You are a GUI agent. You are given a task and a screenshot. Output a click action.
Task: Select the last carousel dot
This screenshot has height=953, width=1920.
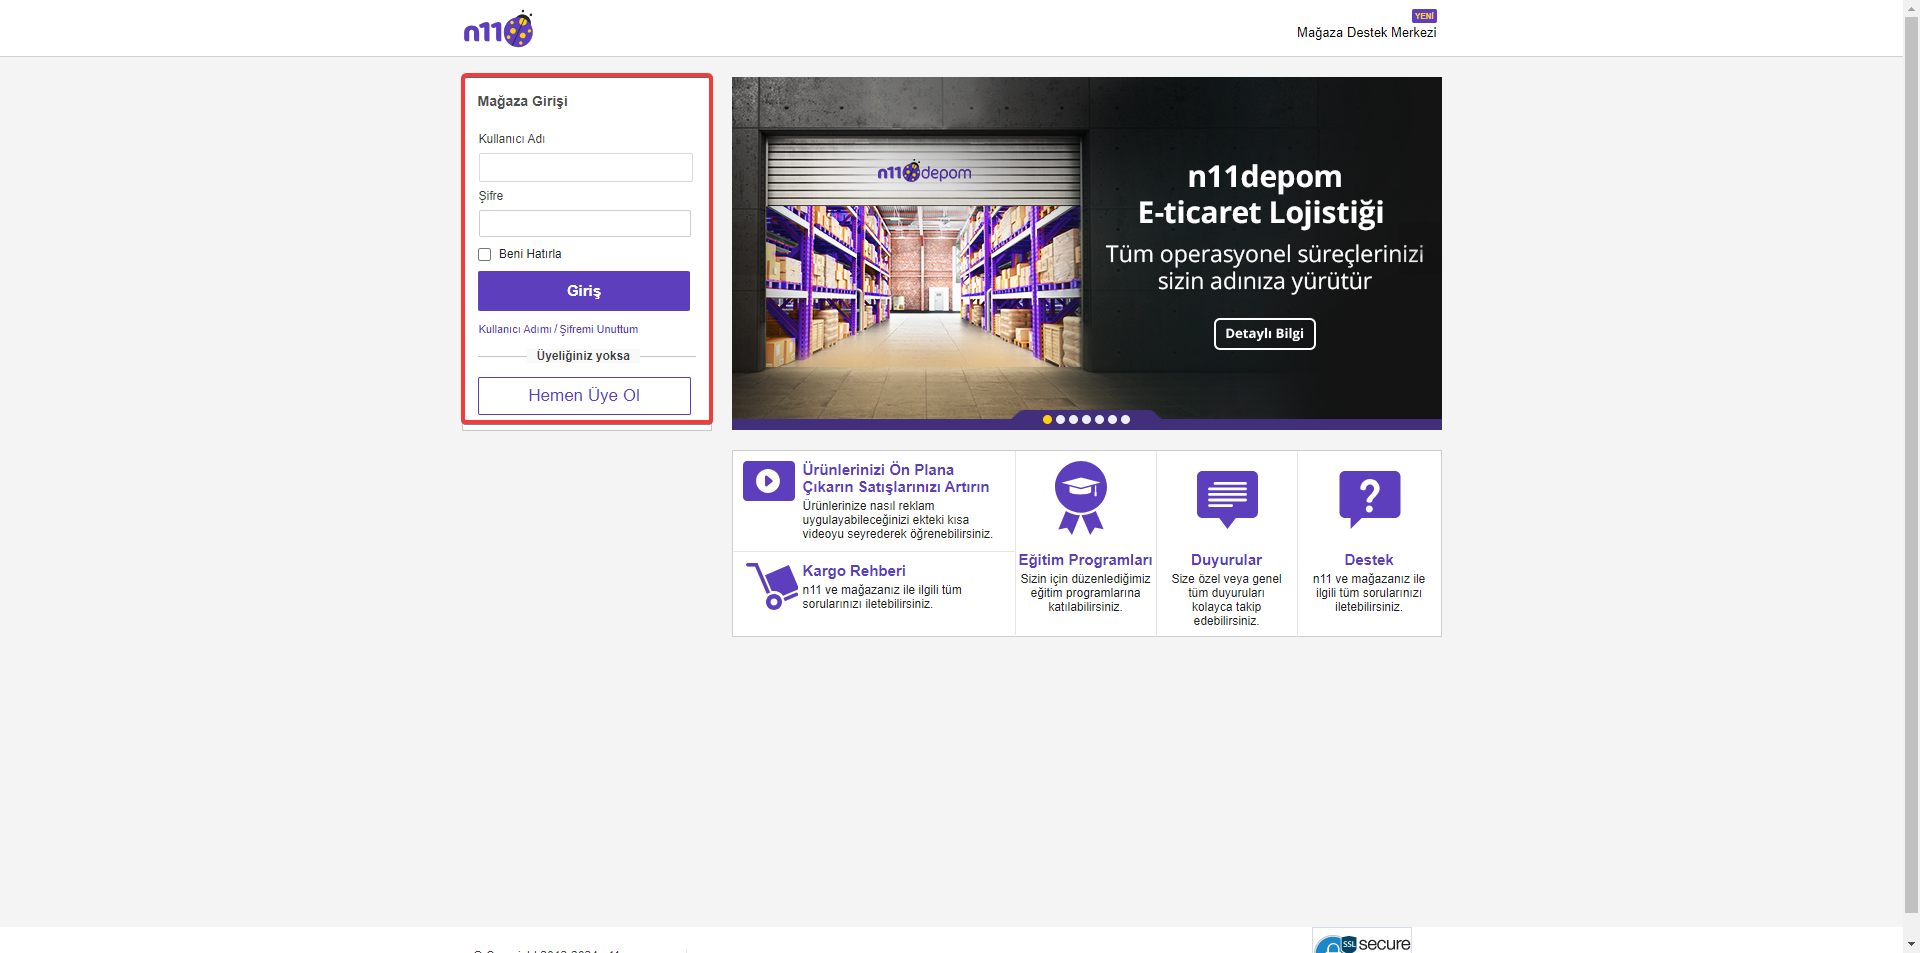click(1125, 420)
